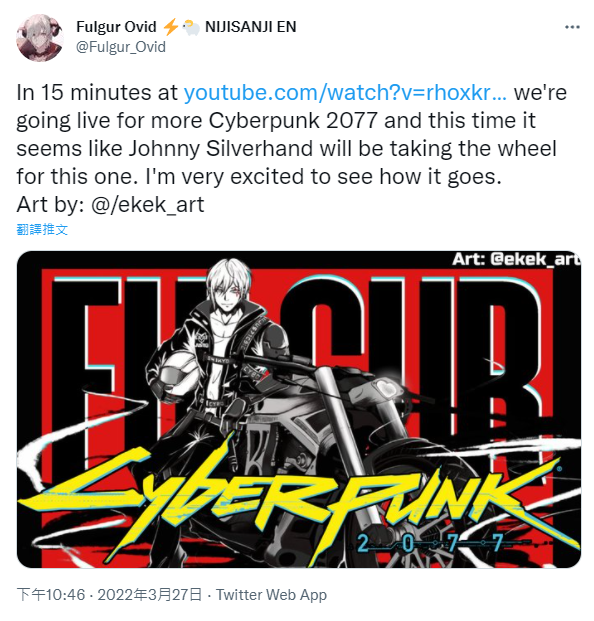Click the blue 2077 numbers in artwork
The image size is (594, 621).
430,543
